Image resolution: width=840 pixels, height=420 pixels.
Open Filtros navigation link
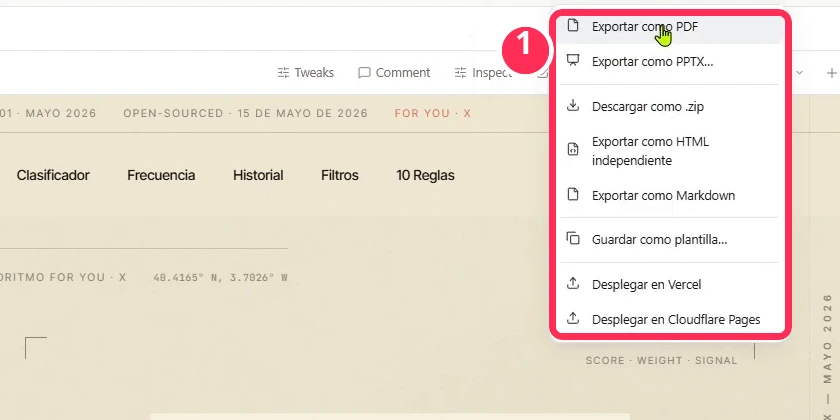click(x=340, y=175)
